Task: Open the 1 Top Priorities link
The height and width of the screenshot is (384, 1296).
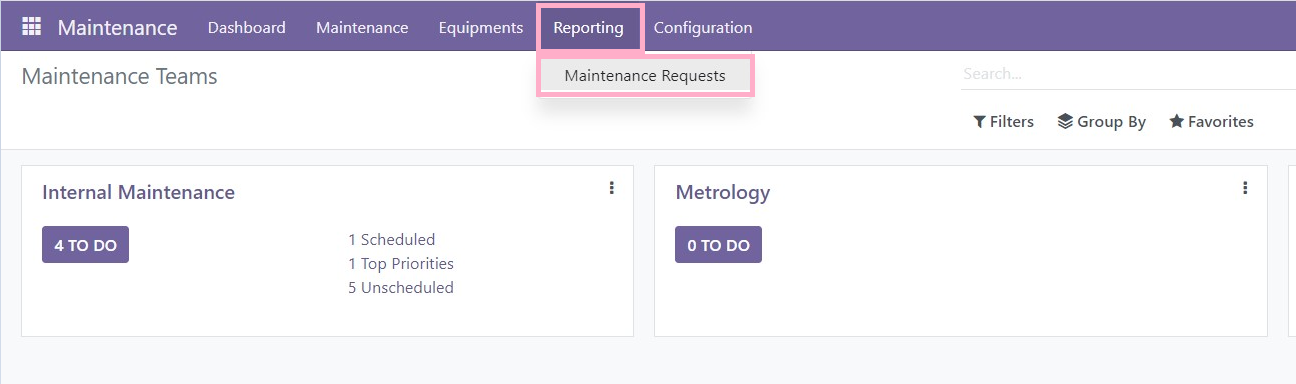Action: click(401, 264)
